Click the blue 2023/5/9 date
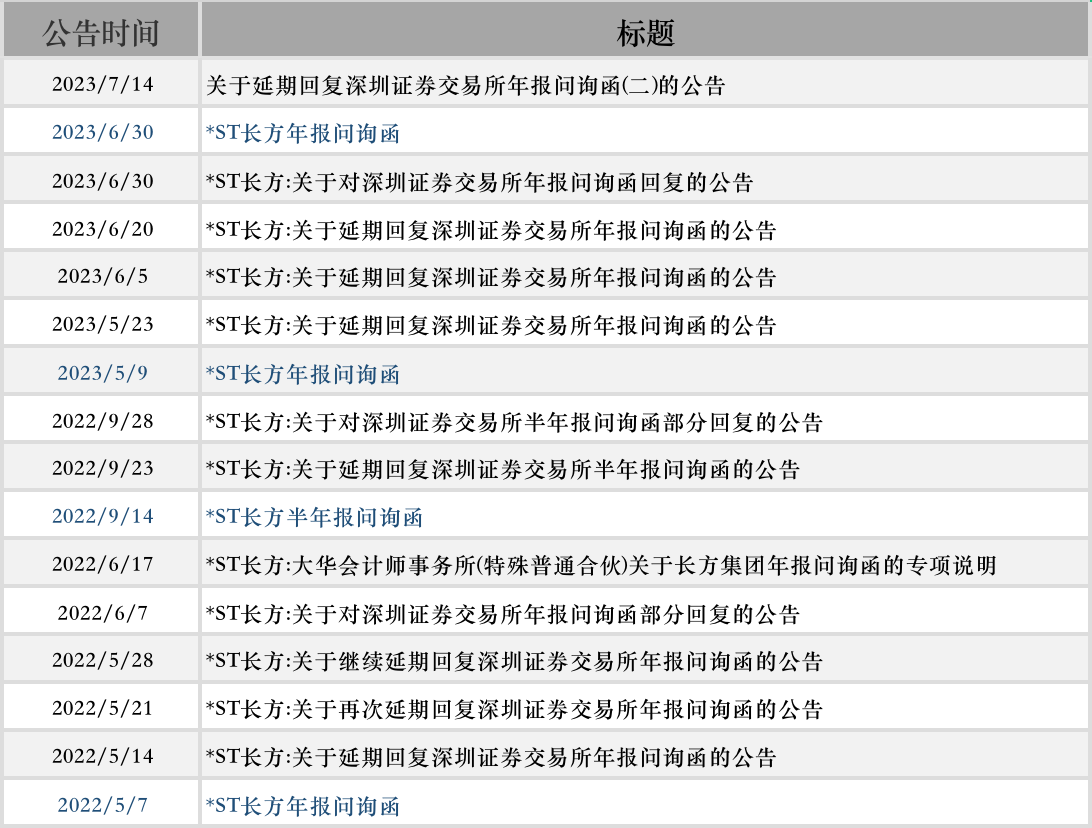 point(102,373)
